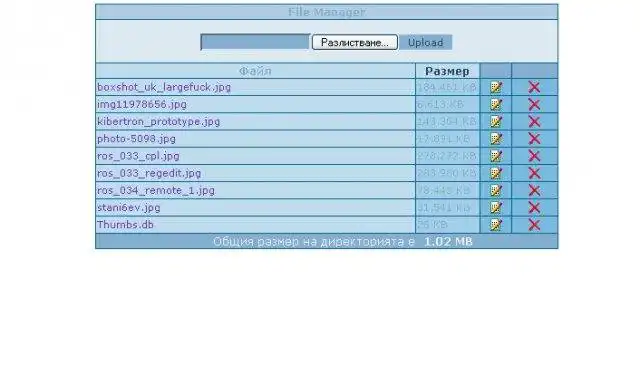Delete Thumbs.db using its red X
Image resolution: width=640 pixels, height=385 pixels.
point(534,225)
